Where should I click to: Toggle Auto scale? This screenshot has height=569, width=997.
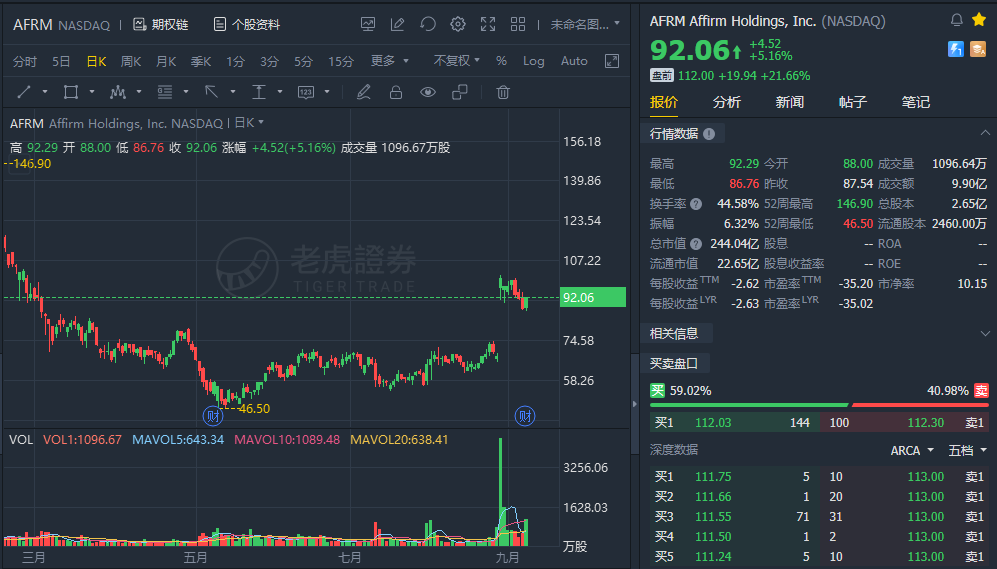(574, 61)
